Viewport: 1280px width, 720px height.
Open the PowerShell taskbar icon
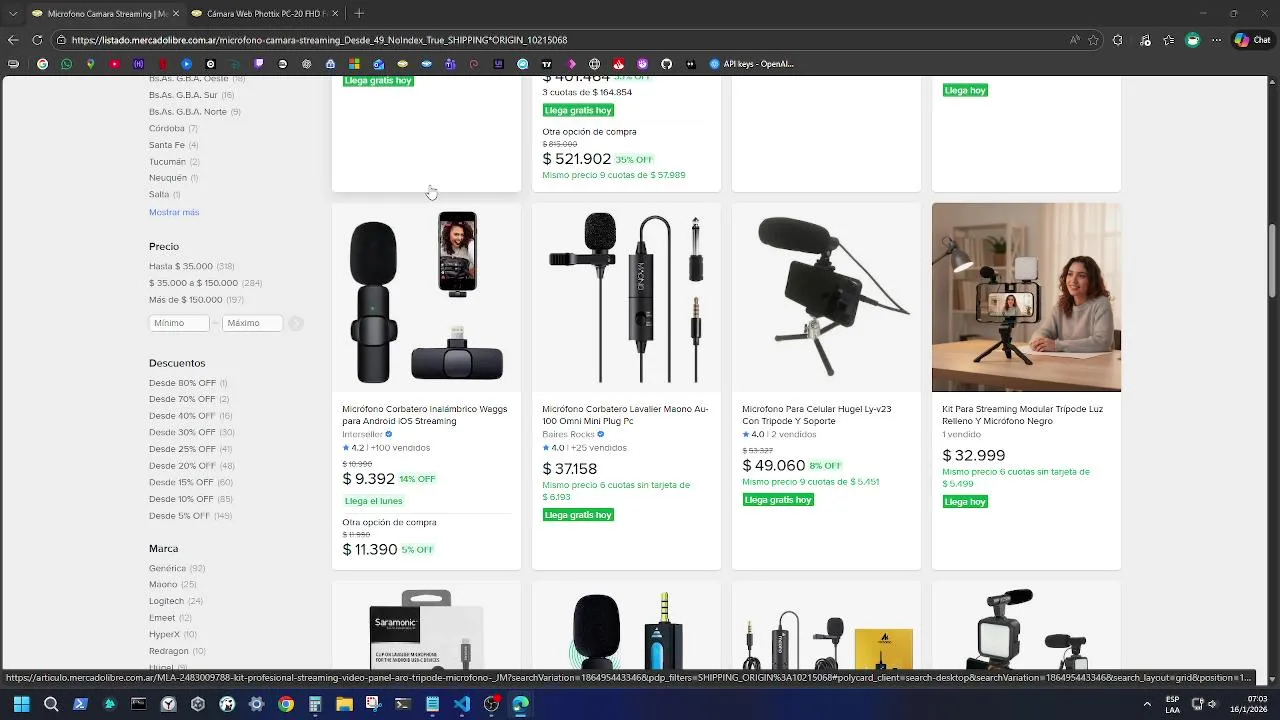80,704
